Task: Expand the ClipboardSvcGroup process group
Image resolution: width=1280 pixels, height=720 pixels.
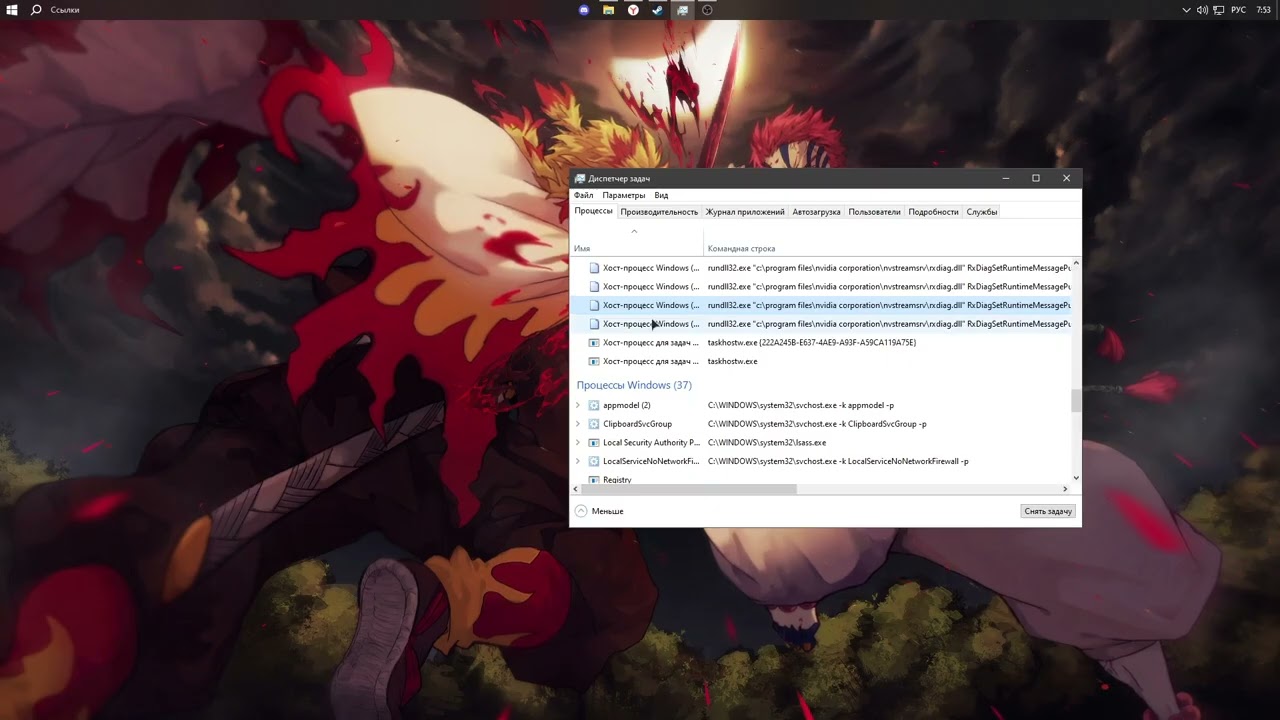Action: pos(578,424)
